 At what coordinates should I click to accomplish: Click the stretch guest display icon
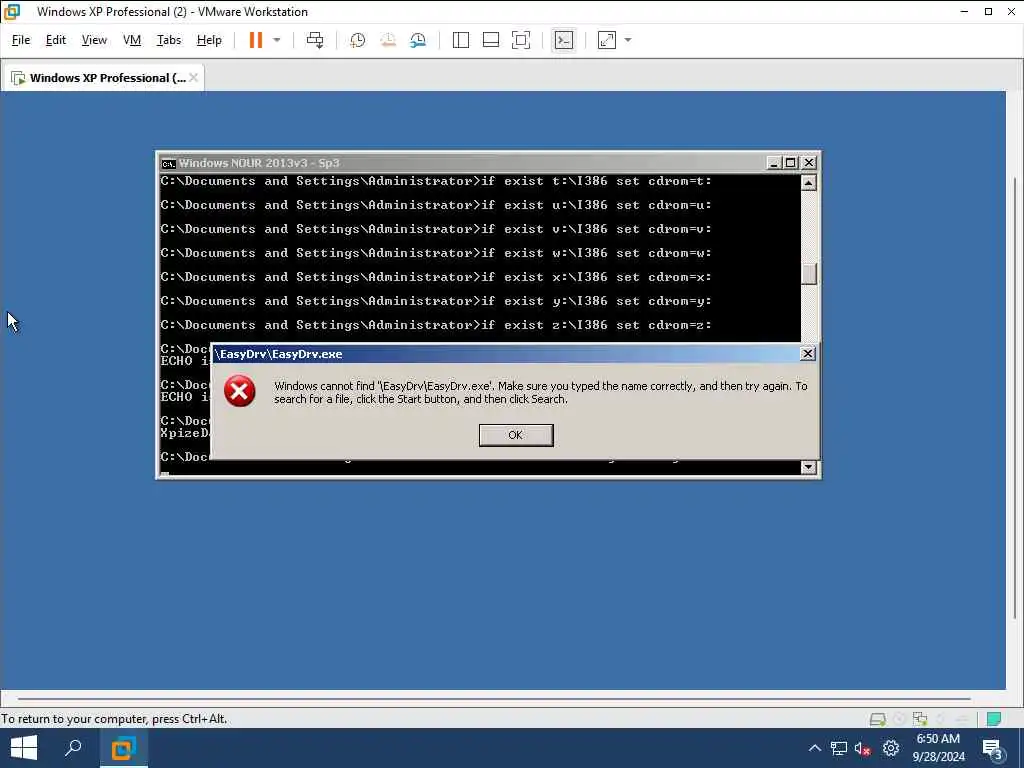[x=607, y=40]
